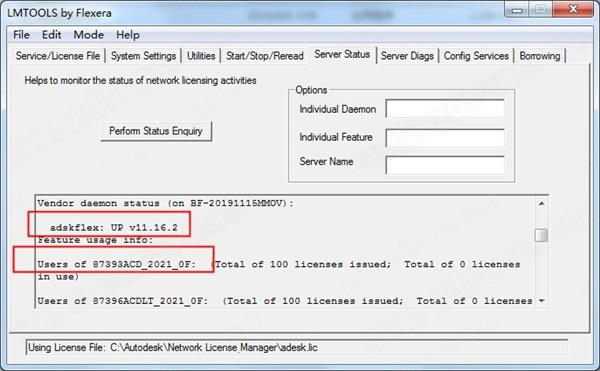Focus the Individual Daemon input field

pyautogui.click(x=445, y=109)
